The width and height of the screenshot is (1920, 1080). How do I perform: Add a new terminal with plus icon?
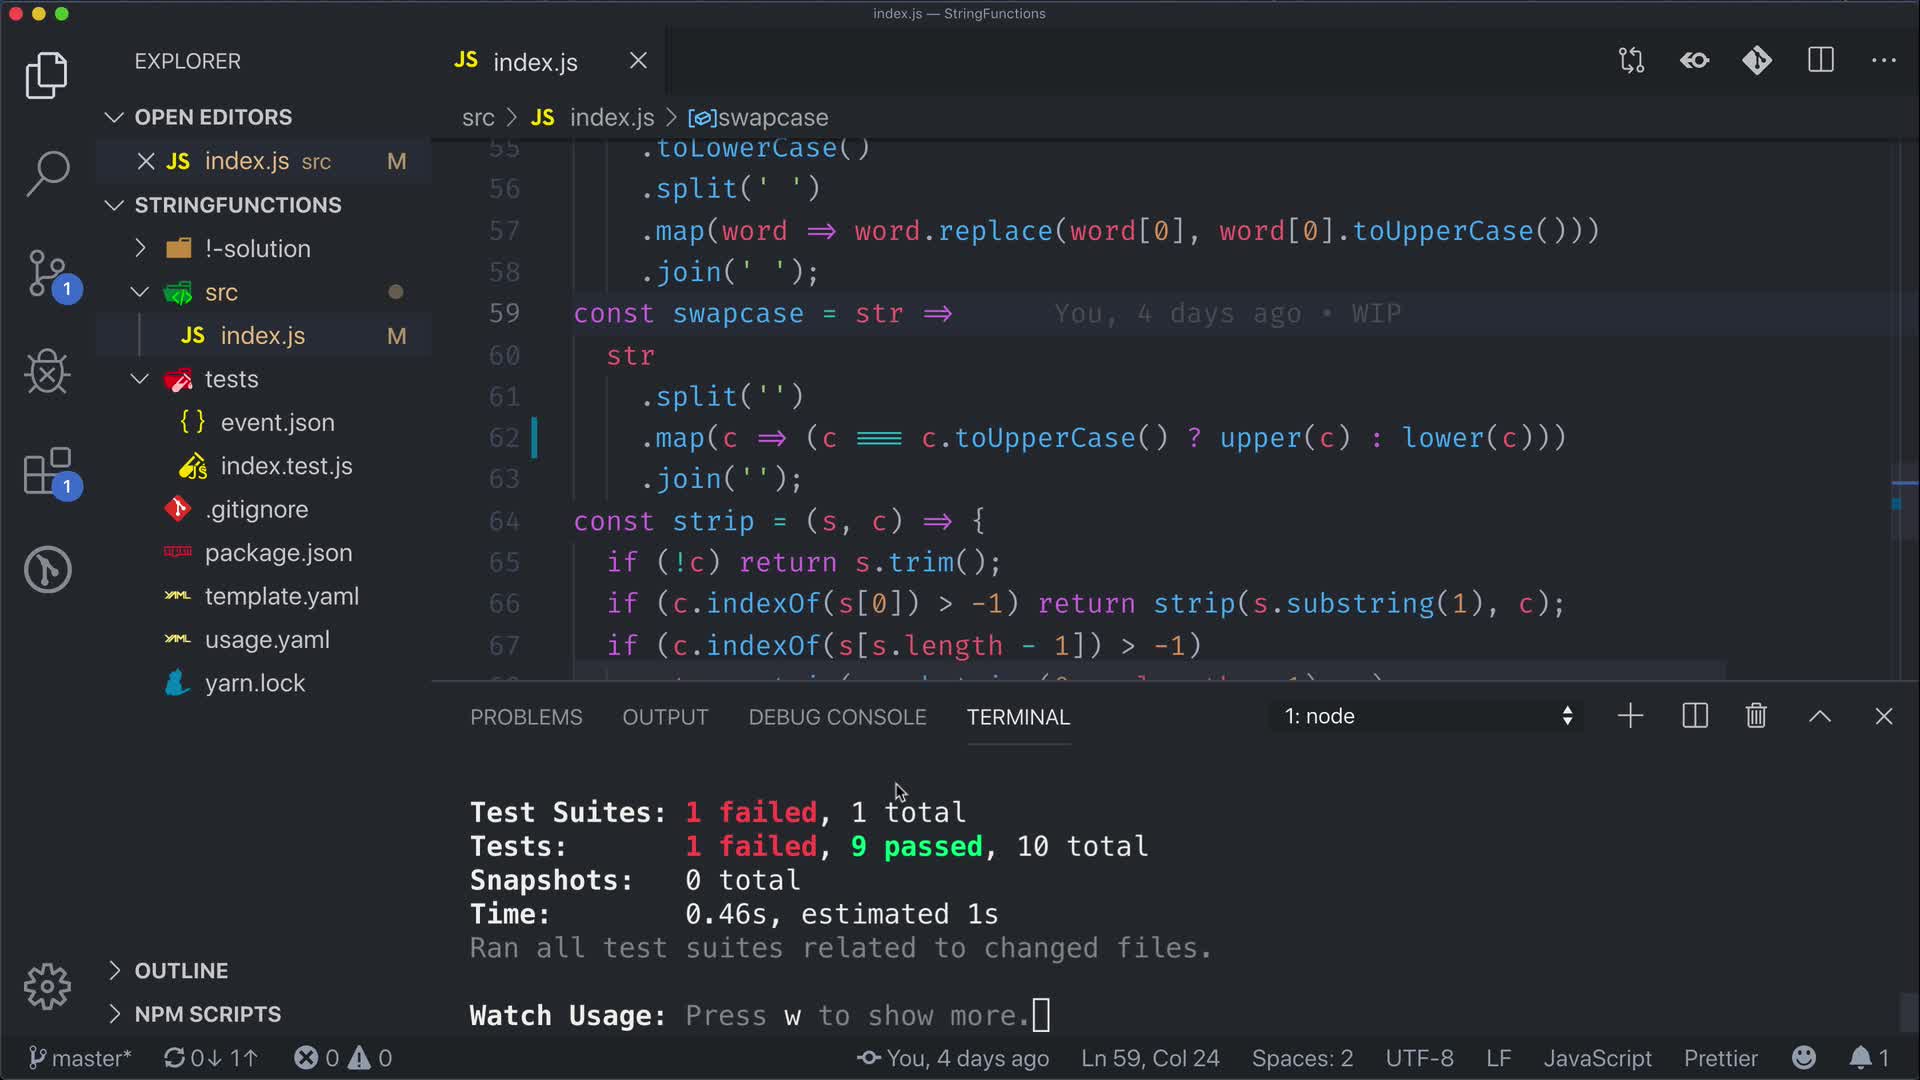[1630, 716]
